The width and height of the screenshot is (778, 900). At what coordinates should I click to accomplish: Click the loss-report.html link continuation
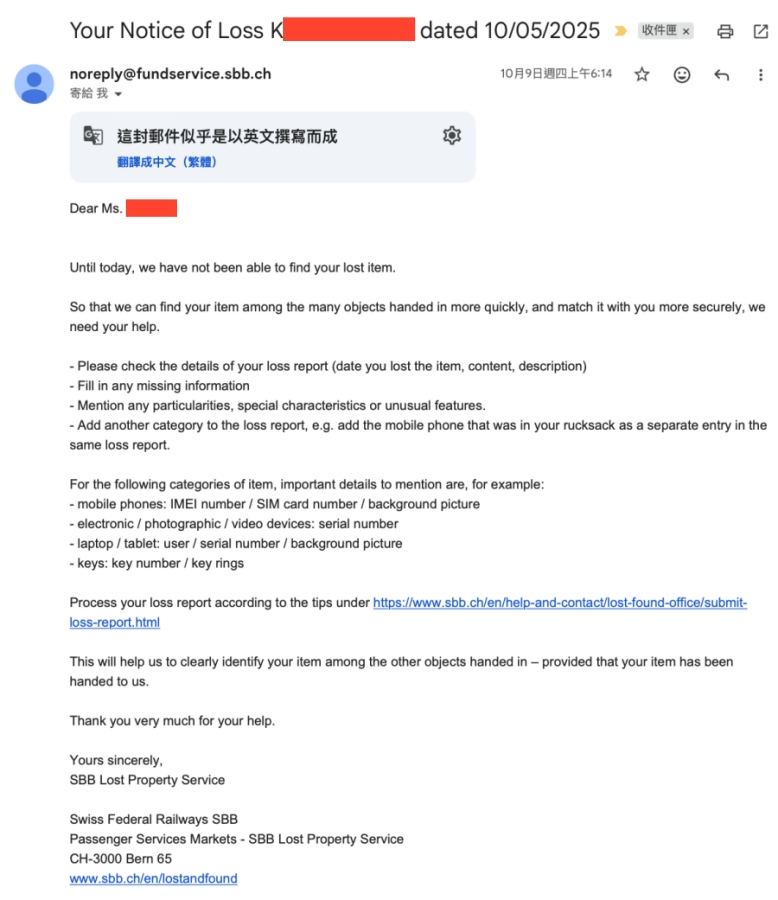115,623
